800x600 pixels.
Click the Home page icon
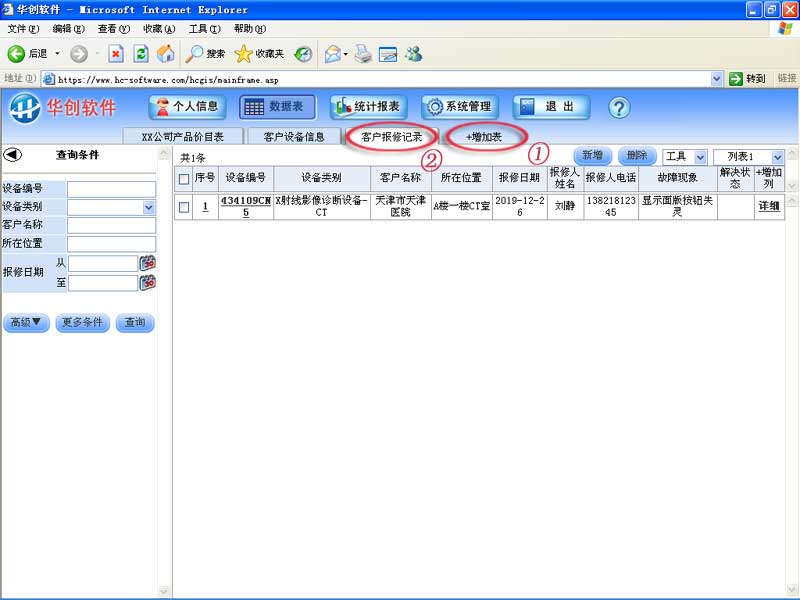pos(165,54)
